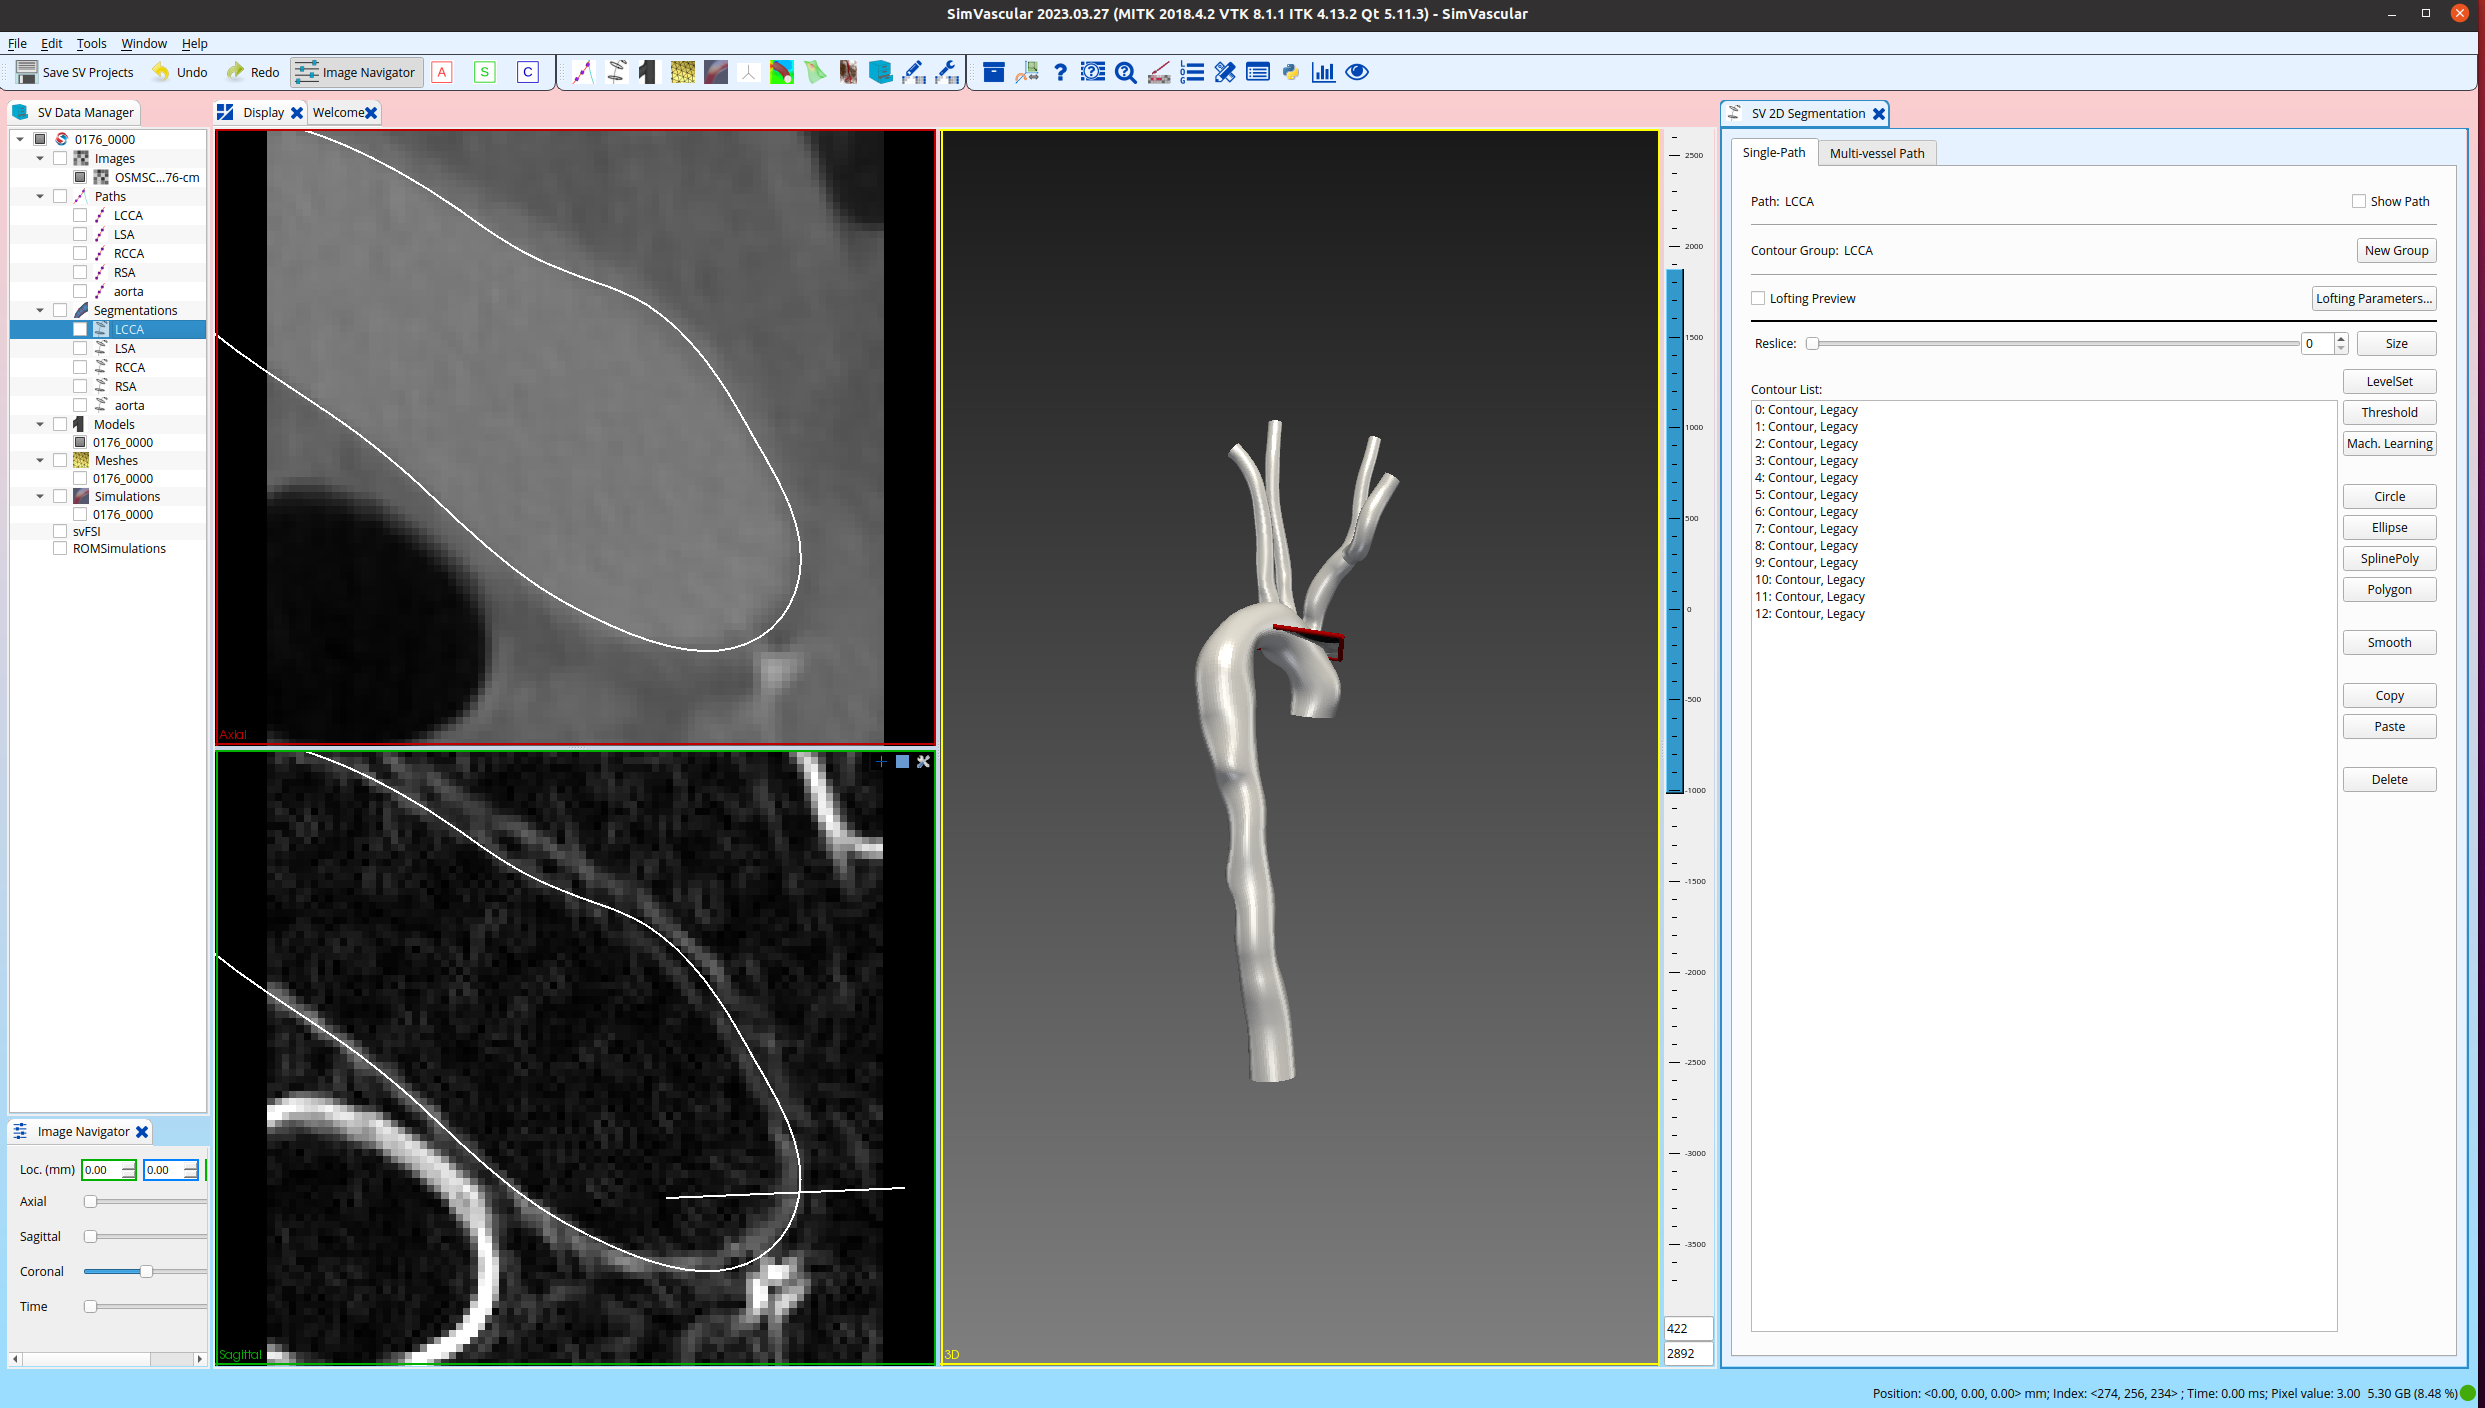Click the New Group button

2396,250
